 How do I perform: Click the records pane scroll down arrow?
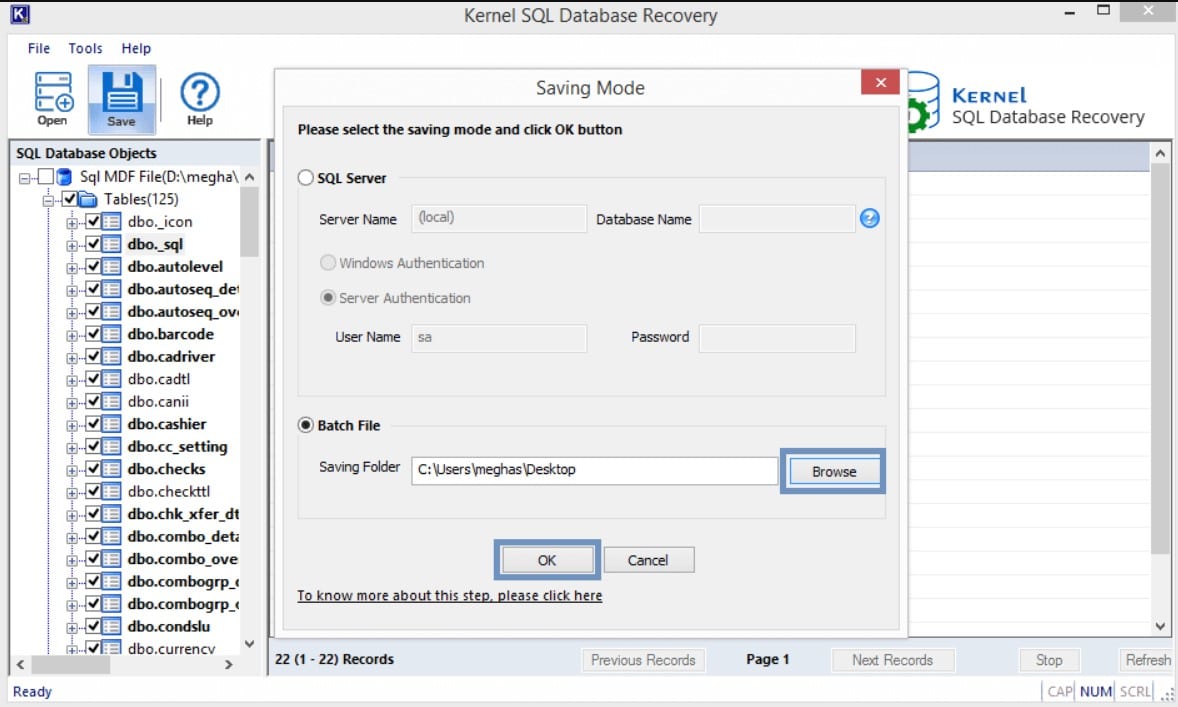pos(1160,626)
